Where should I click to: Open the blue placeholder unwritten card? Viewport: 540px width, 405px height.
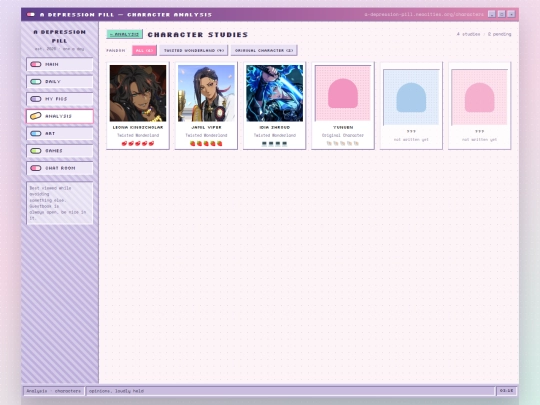click(x=411, y=106)
